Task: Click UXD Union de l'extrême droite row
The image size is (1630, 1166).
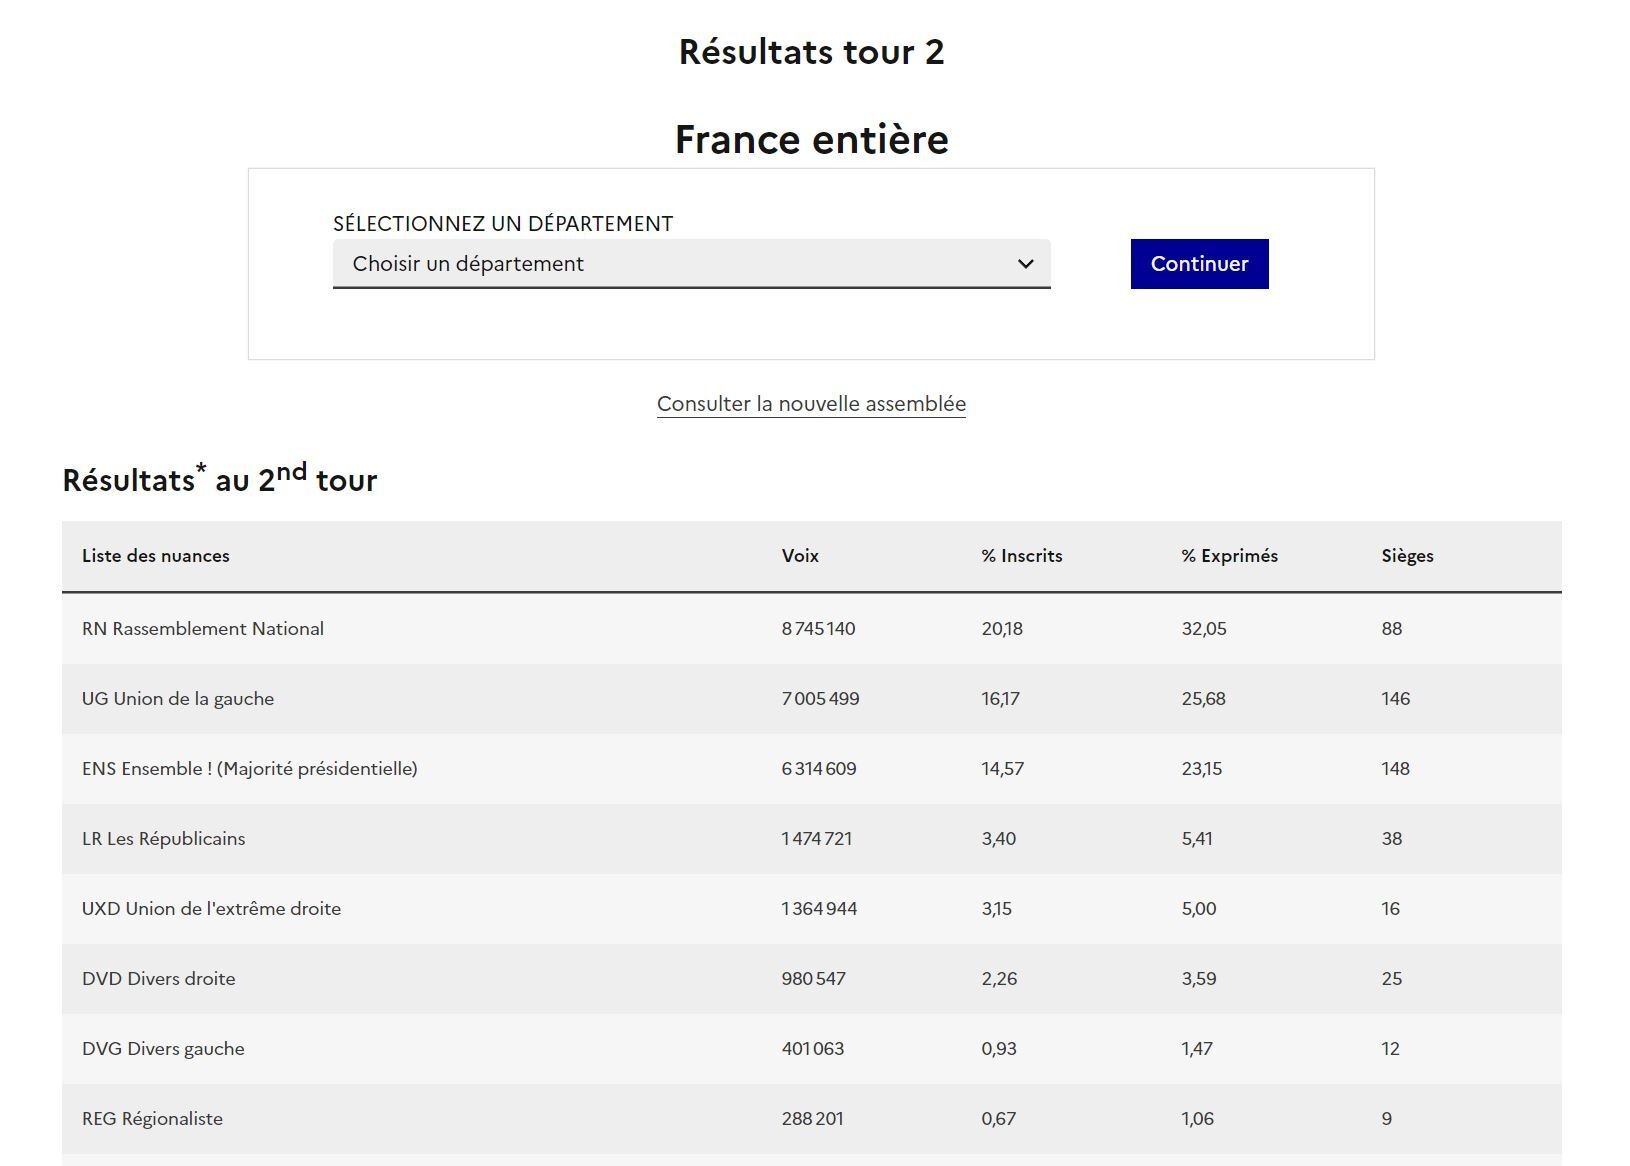Action: tap(211, 909)
